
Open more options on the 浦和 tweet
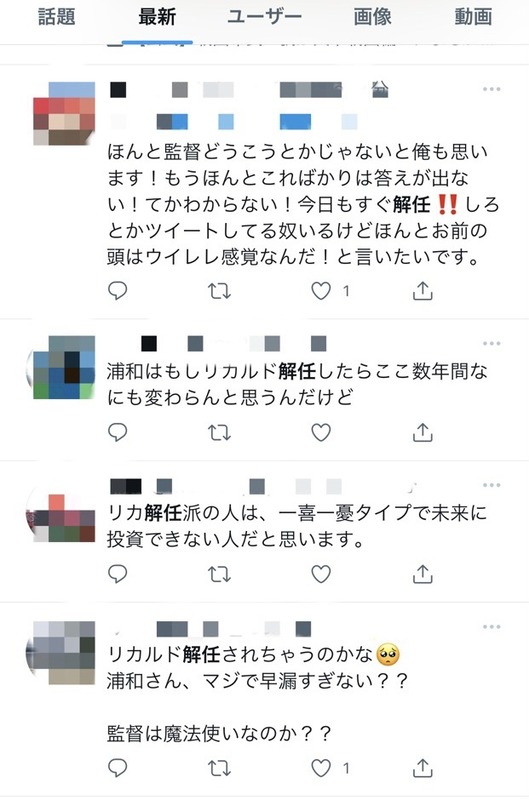pyautogui.click(x=491, y=343)
